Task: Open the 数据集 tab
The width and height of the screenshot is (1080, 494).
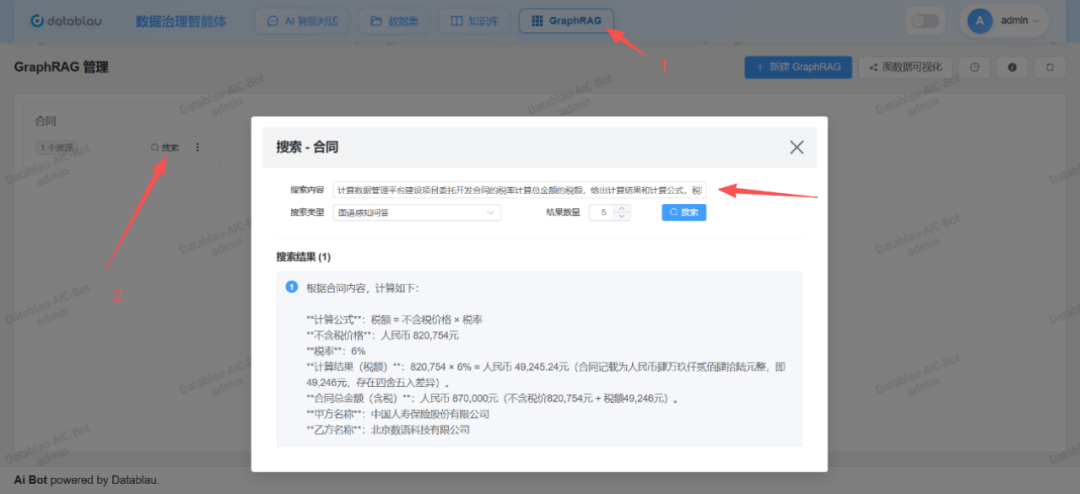Action: (395, 20)
